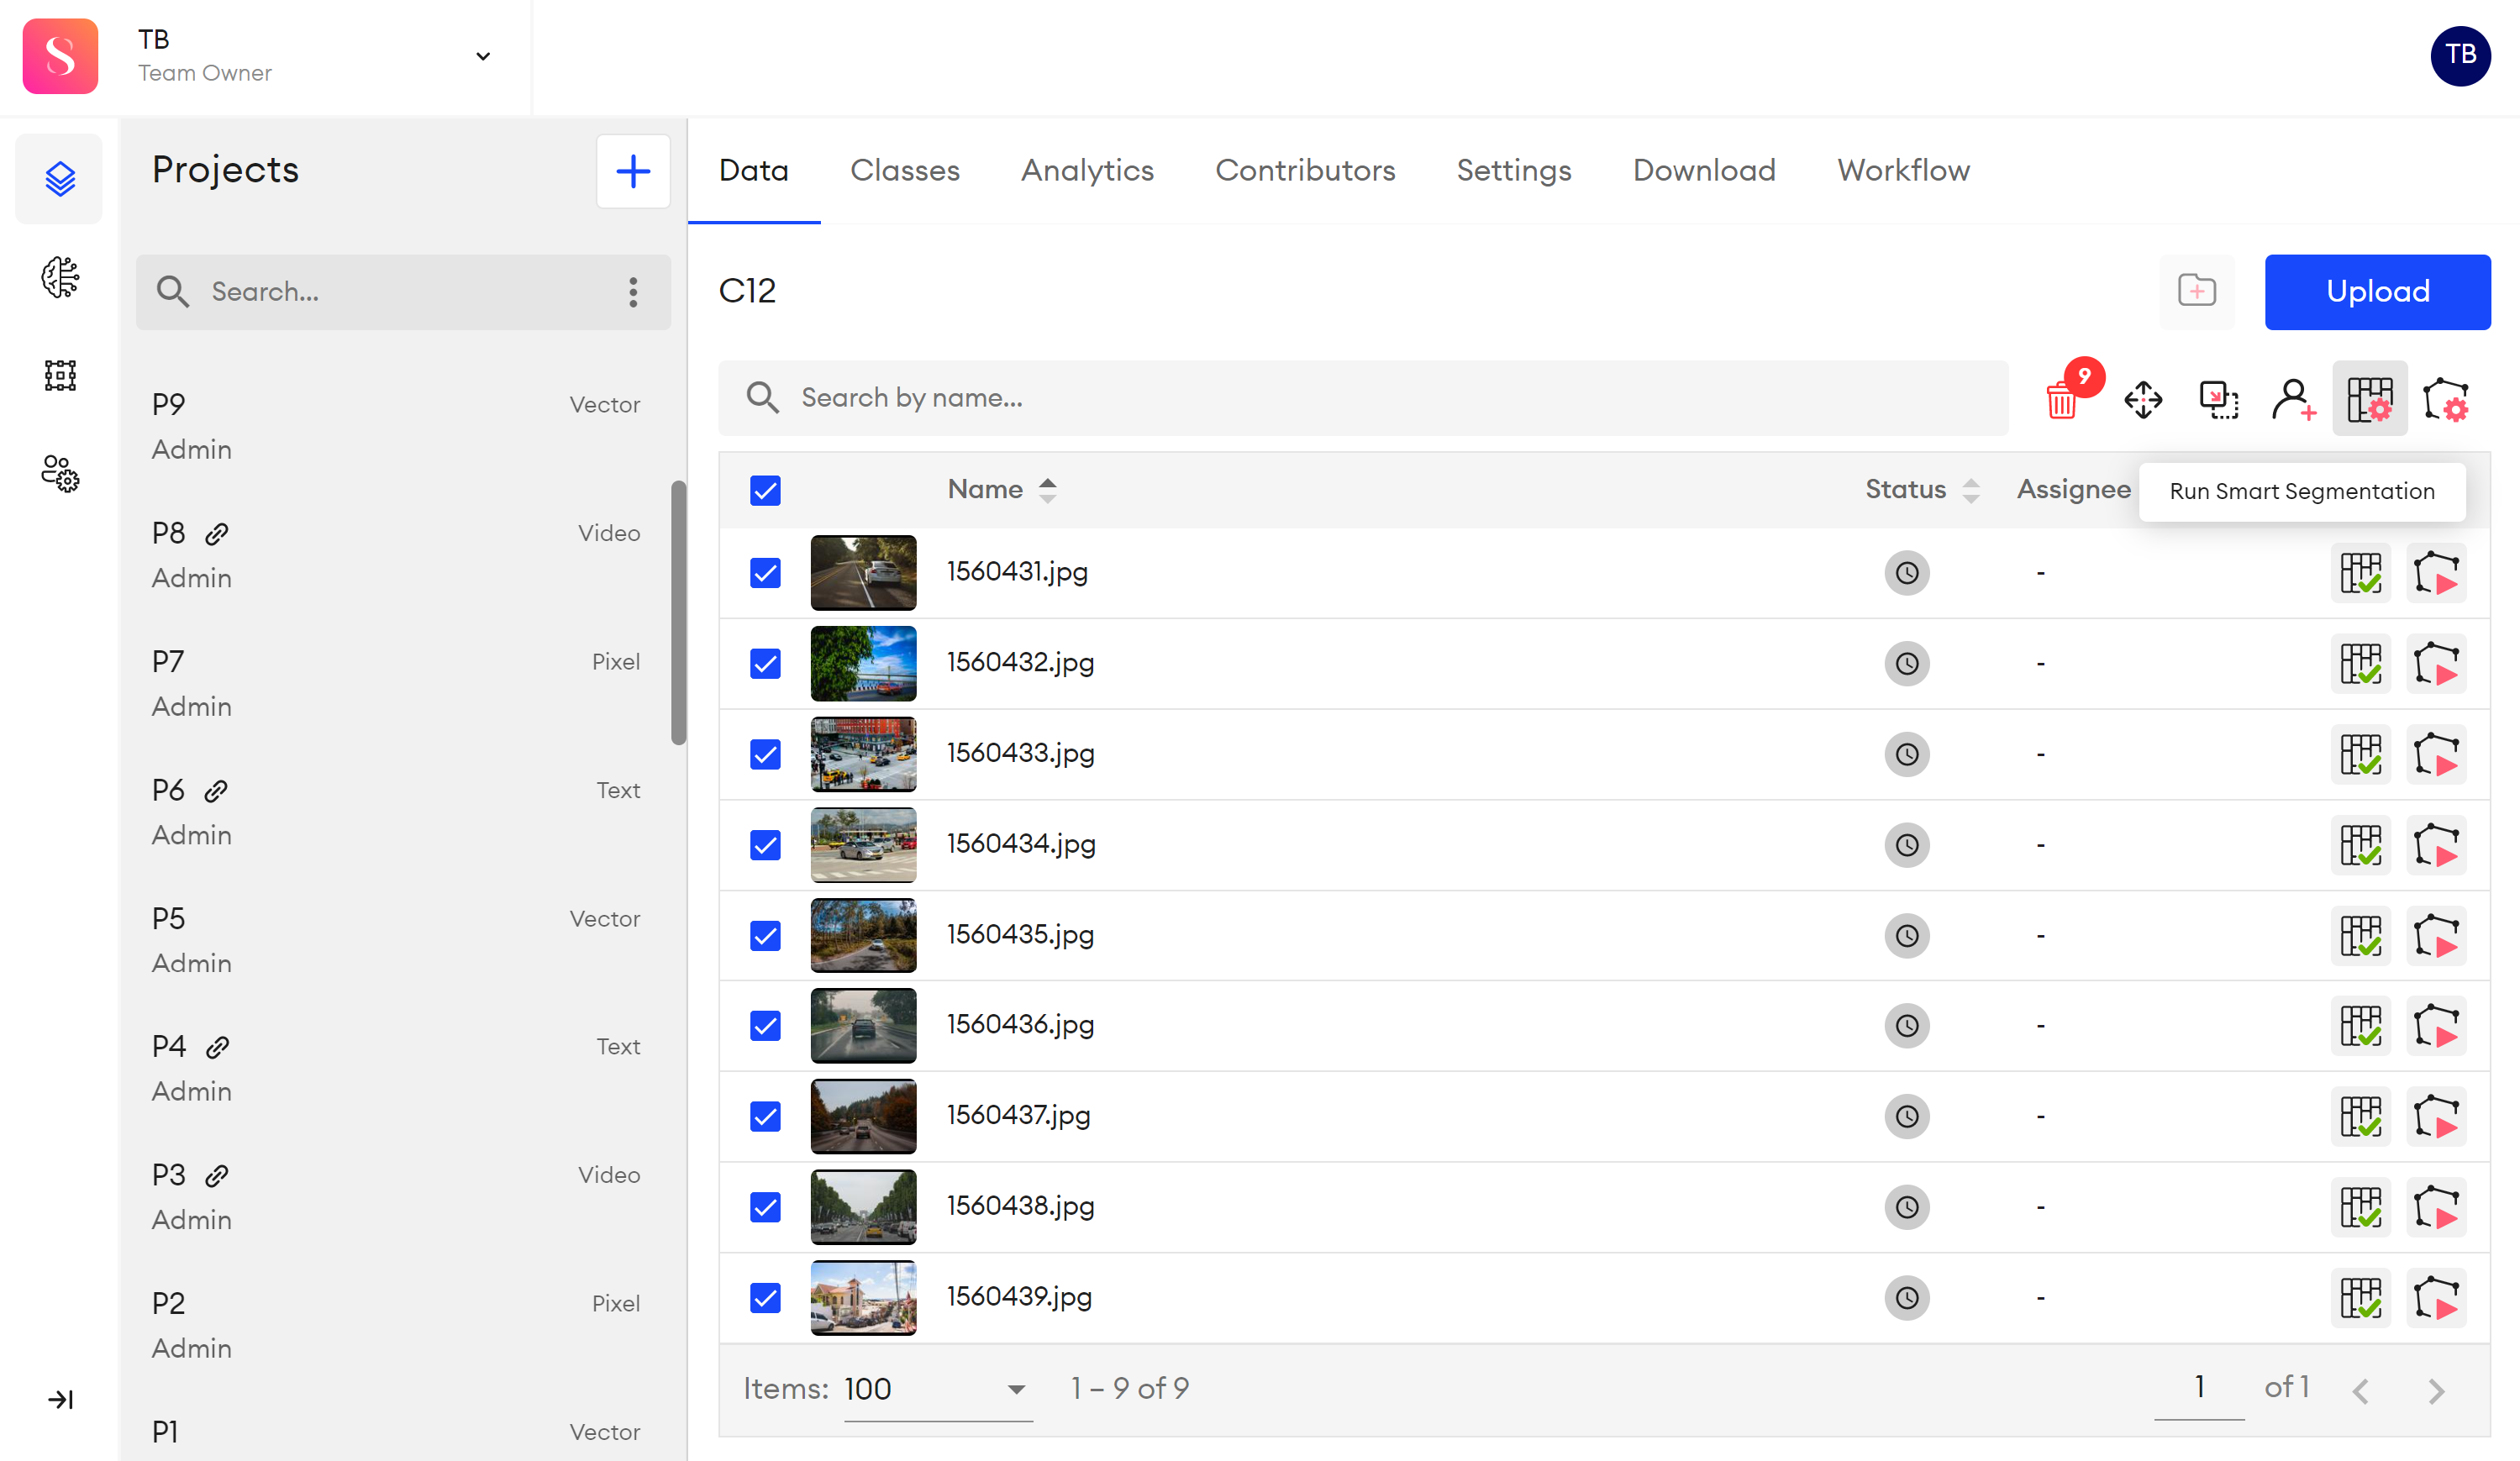Screen dimensions: 2520x1461
Task: Open thumbnail of 1560433.jpg
Action: pos(863,754)
